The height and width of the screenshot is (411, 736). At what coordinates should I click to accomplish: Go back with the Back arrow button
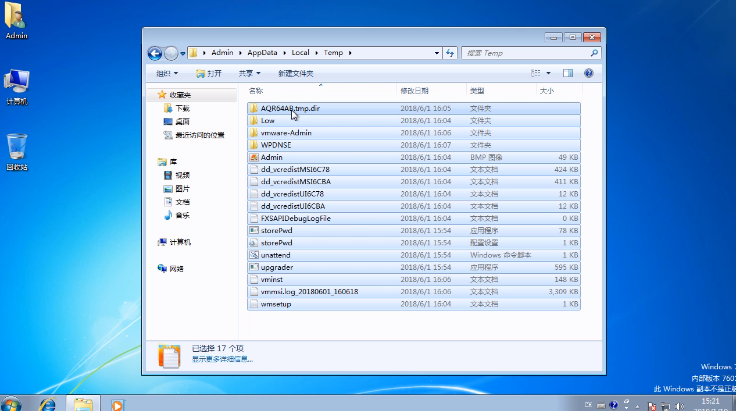click(155, 53)
